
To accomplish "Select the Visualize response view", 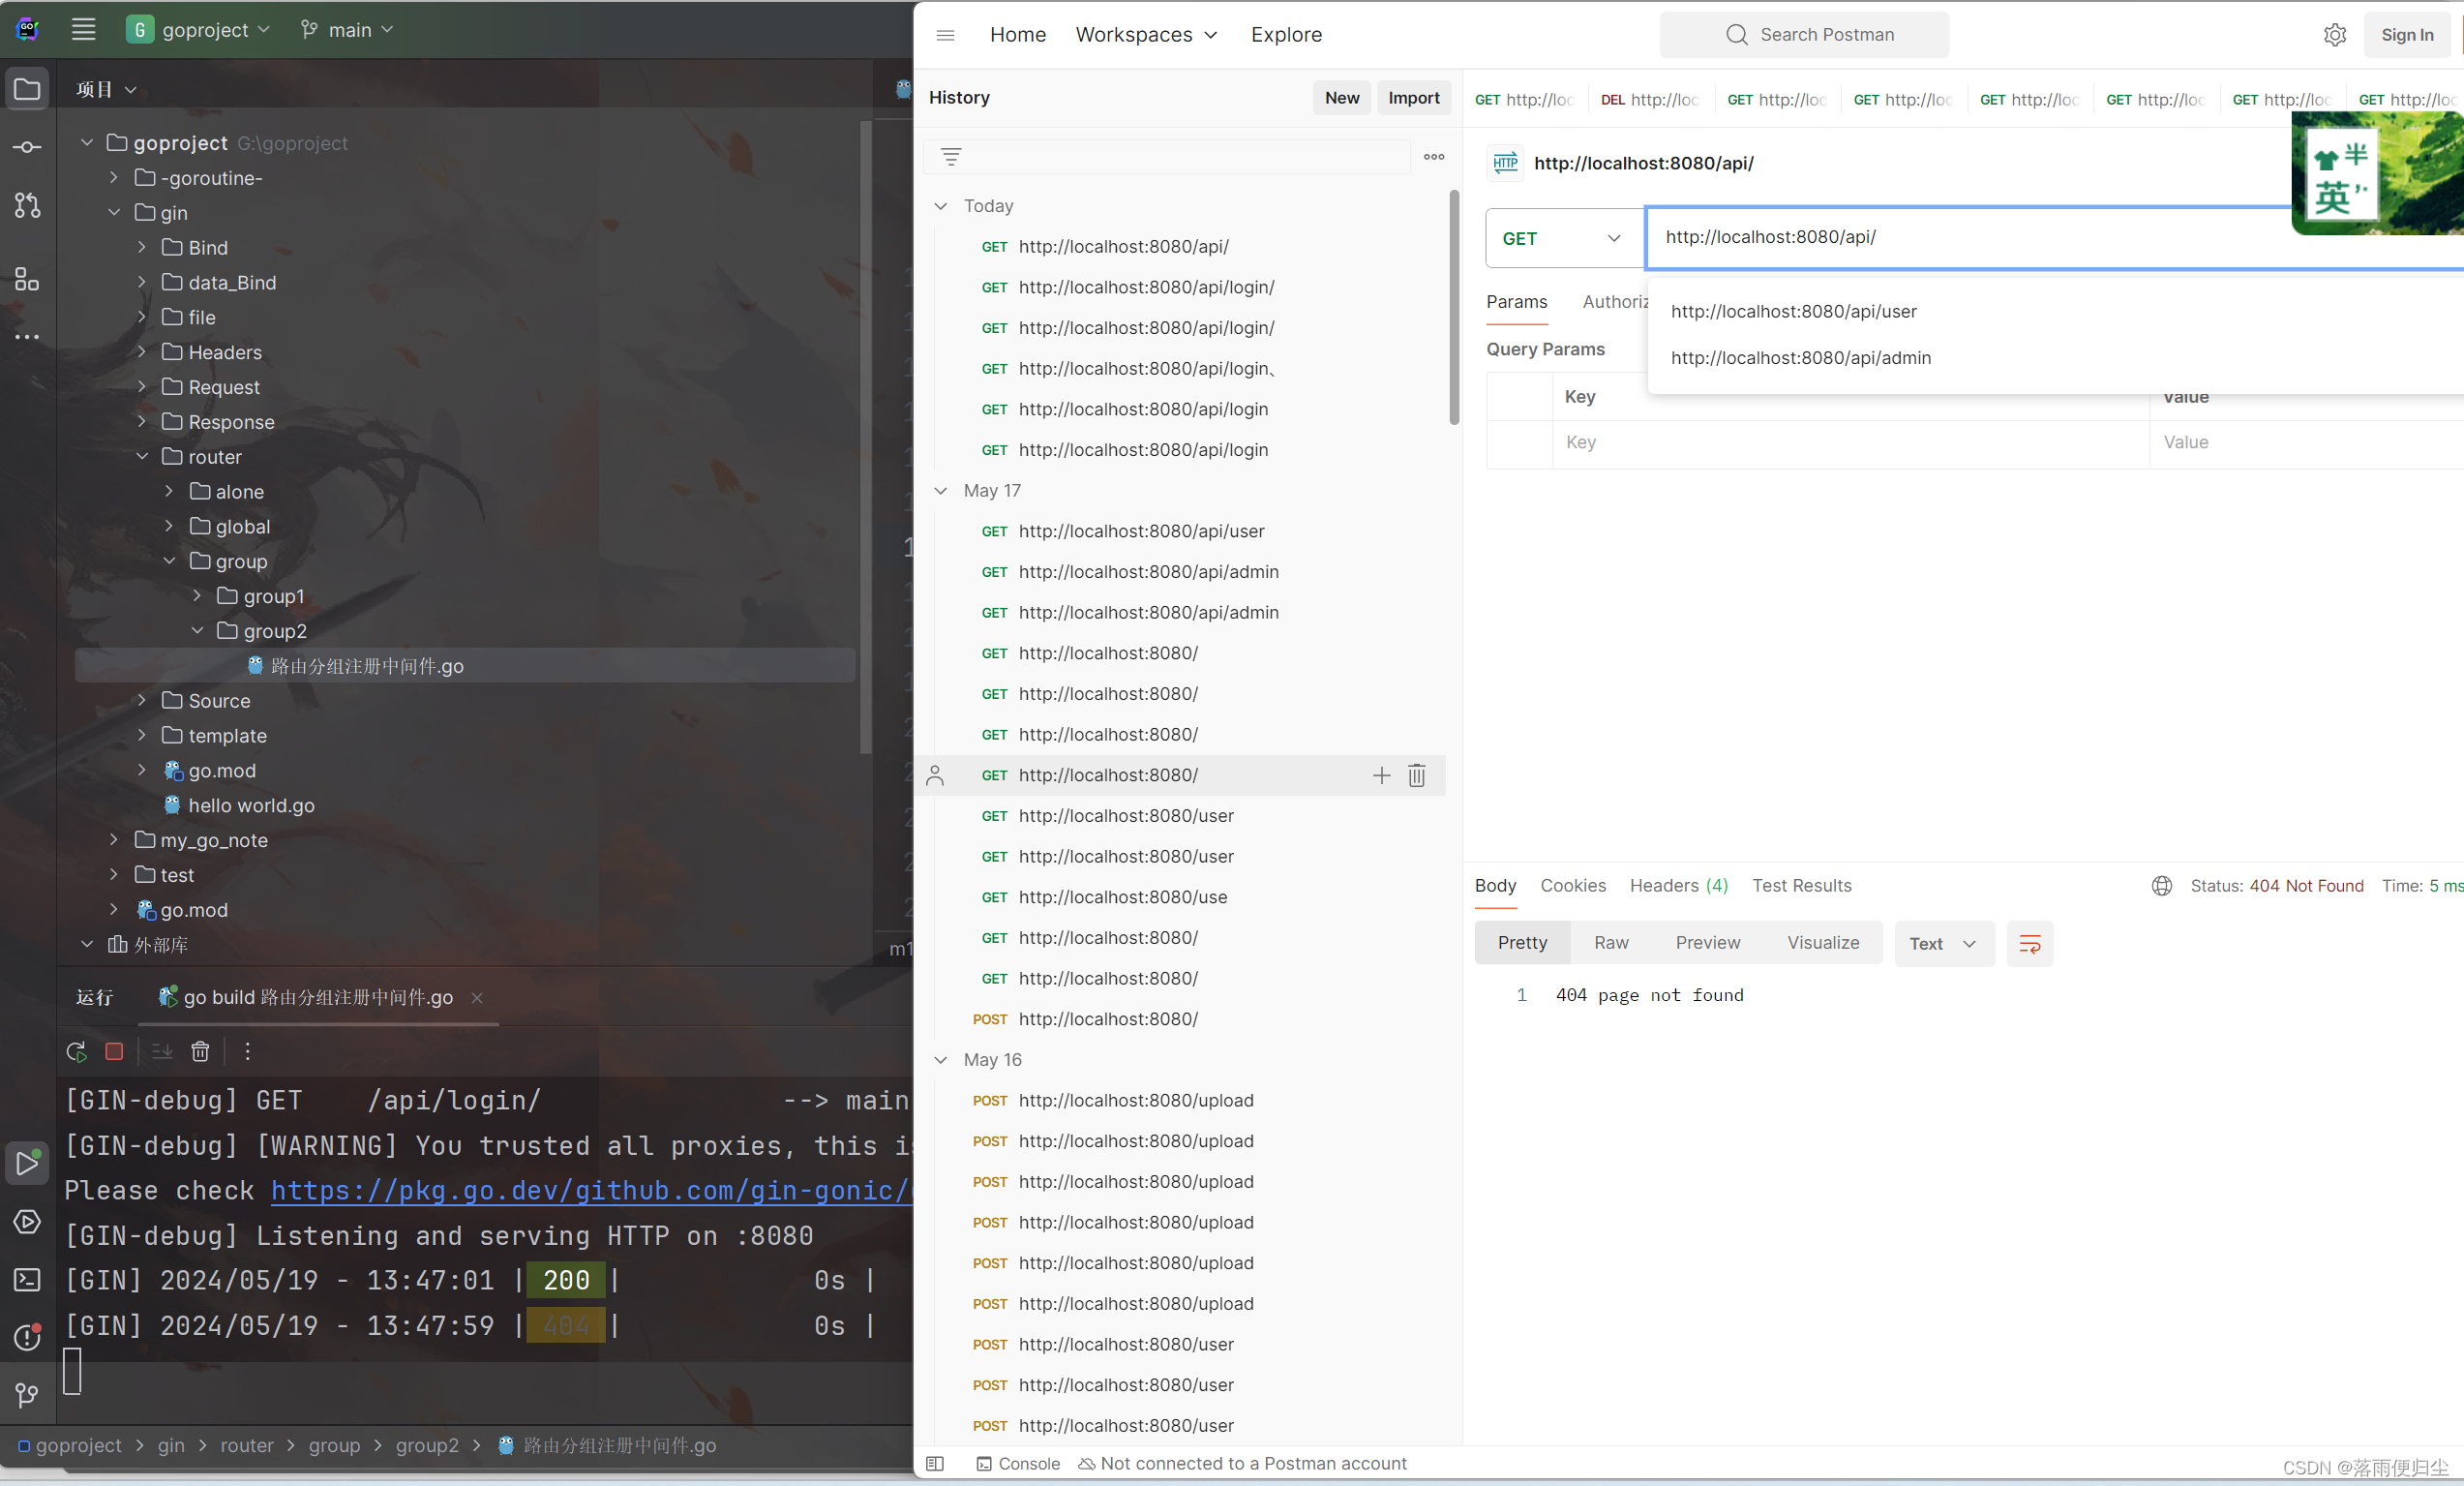I will click(x=1823, y=944).
